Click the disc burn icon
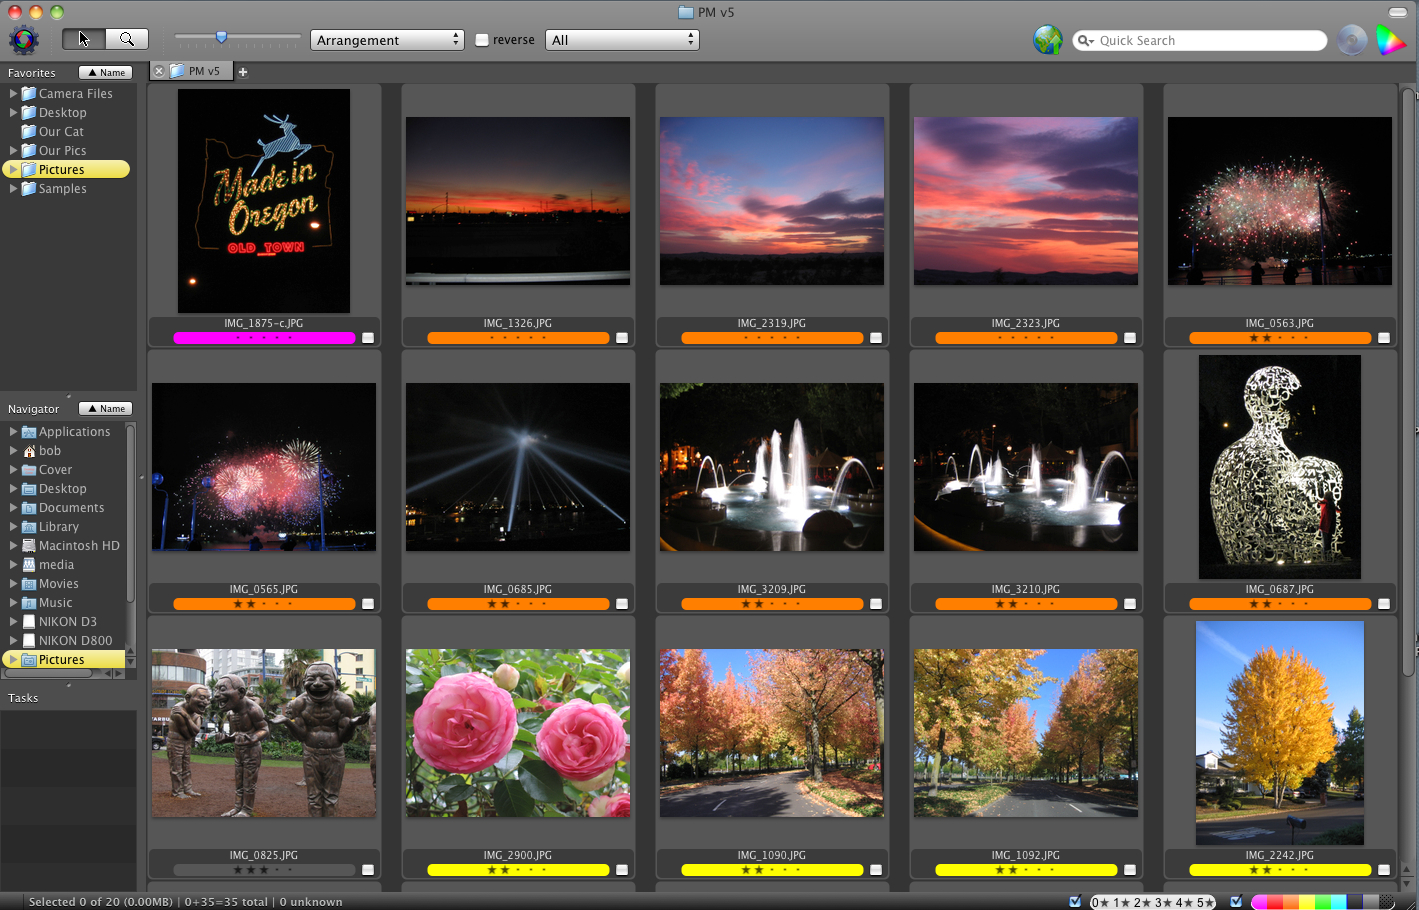Viewport: 1419px width, 910px height. tap(1352, 40)
